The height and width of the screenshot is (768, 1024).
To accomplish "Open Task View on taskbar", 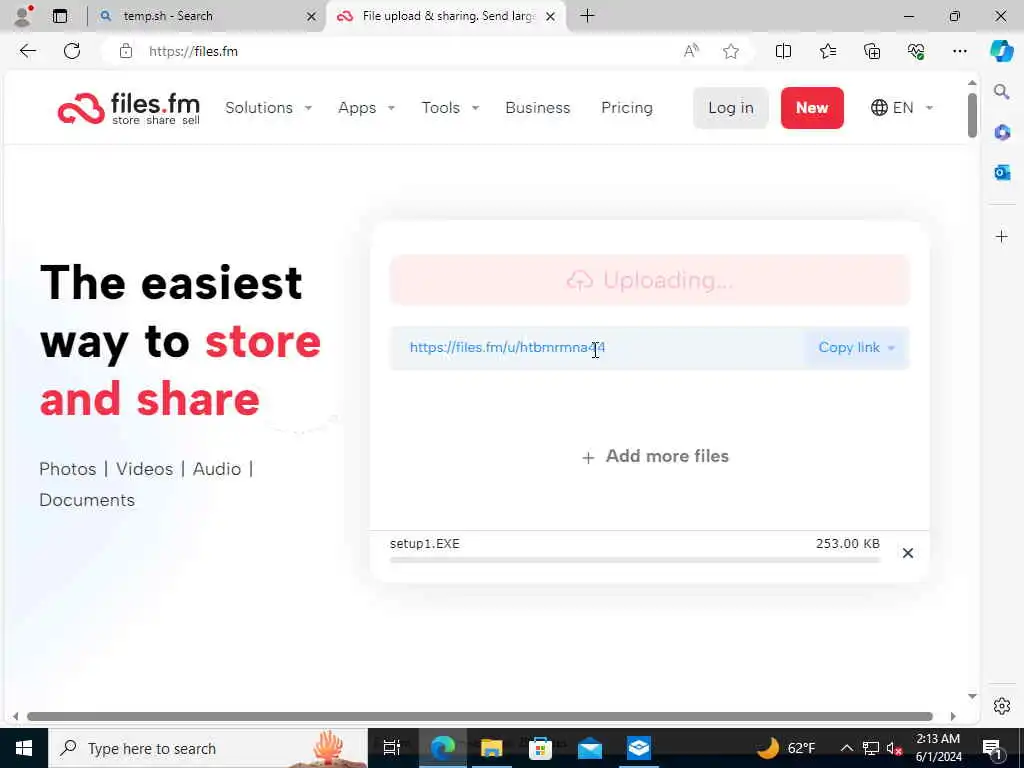I will 392,748.
